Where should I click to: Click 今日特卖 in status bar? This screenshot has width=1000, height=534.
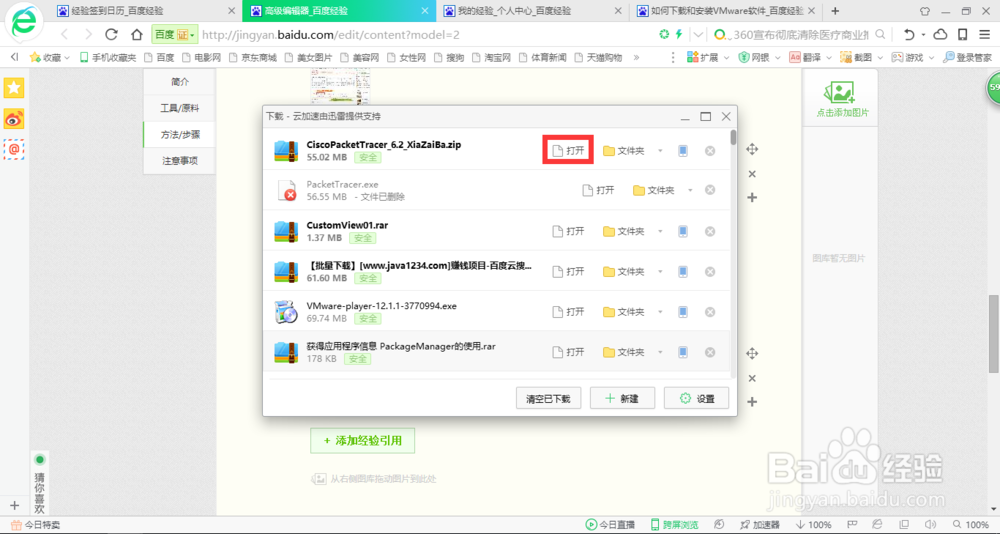tap(36, 525)
